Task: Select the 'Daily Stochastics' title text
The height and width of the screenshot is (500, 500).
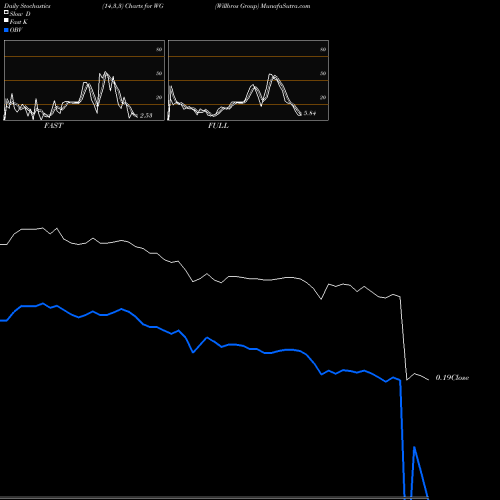Action: click(27, 6)
